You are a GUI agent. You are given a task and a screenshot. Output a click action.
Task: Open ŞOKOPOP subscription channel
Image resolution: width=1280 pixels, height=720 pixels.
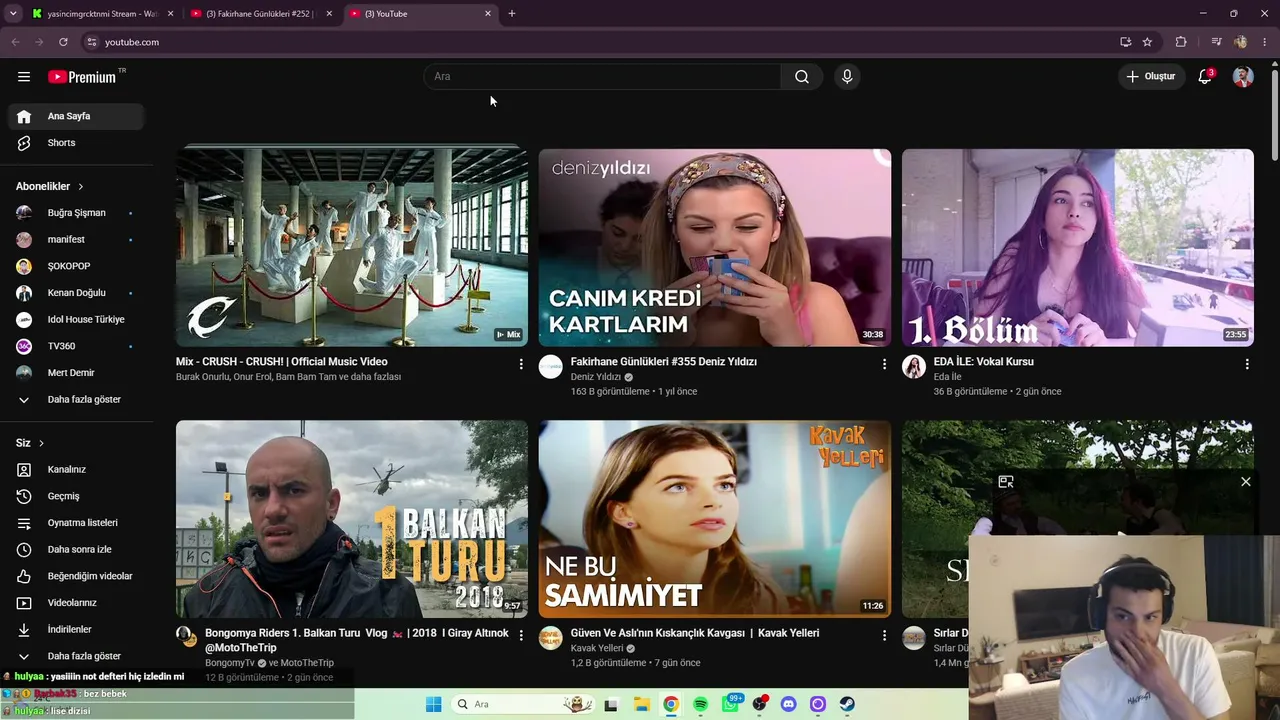(x=76, y=266)
